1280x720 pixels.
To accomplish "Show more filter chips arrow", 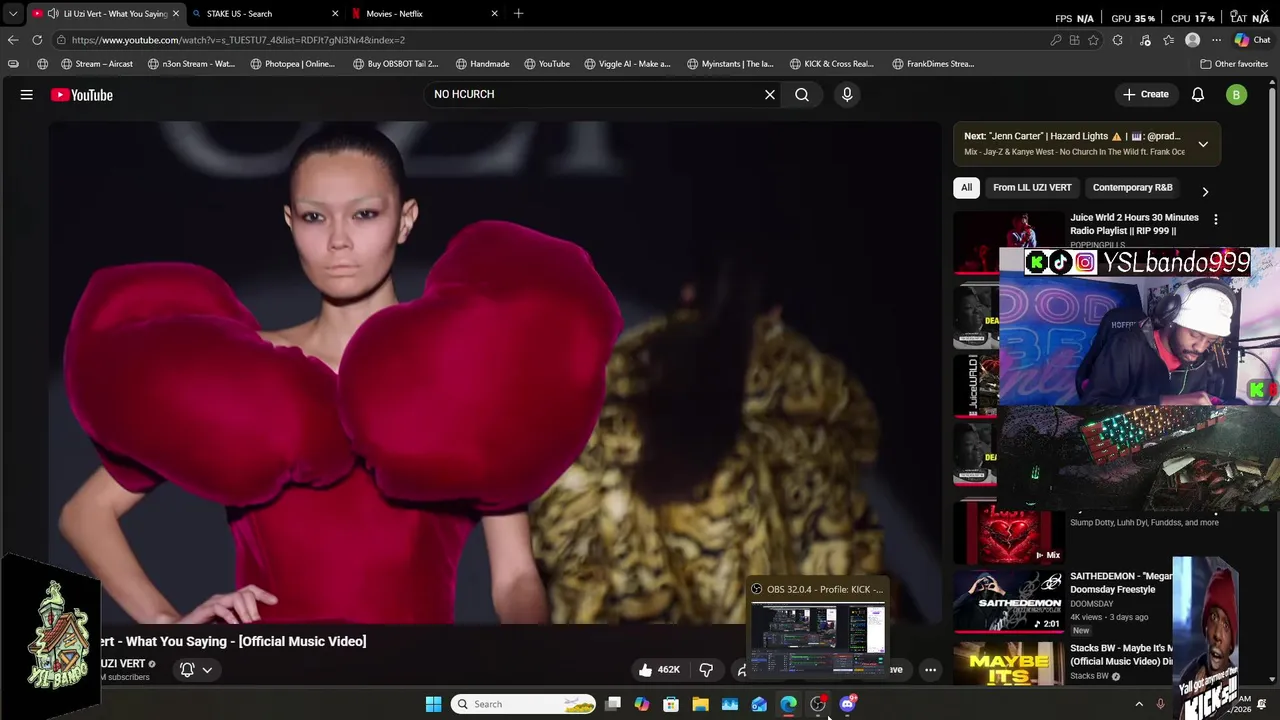I will [x=1205, y=191].
